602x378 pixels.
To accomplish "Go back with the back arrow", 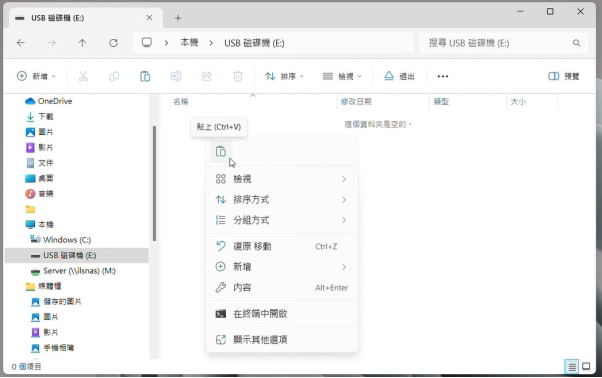I will point(21,43).
